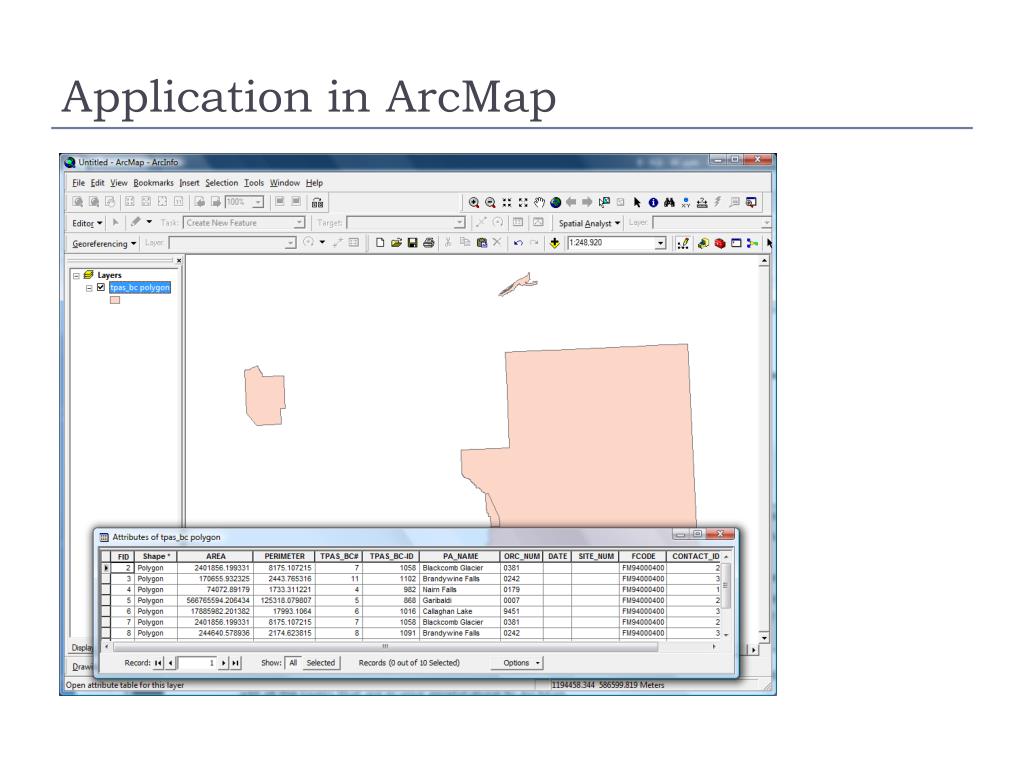
Task: Select the Zoom In tool
Action: tap(474, 202)
